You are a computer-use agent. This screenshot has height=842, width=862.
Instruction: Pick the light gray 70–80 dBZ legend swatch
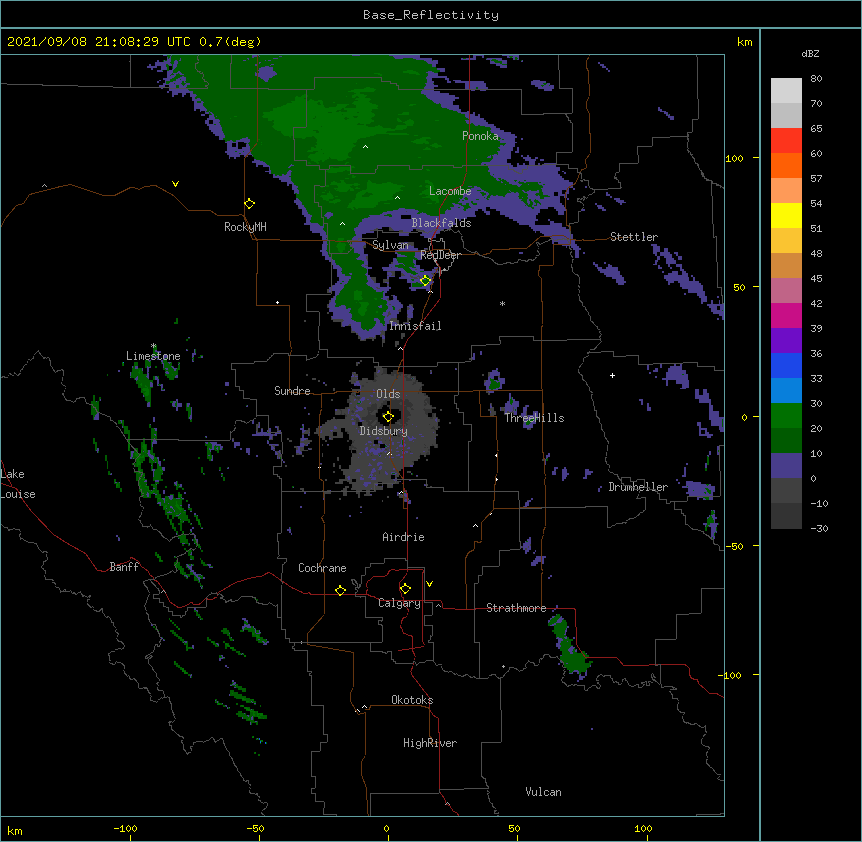786,90
